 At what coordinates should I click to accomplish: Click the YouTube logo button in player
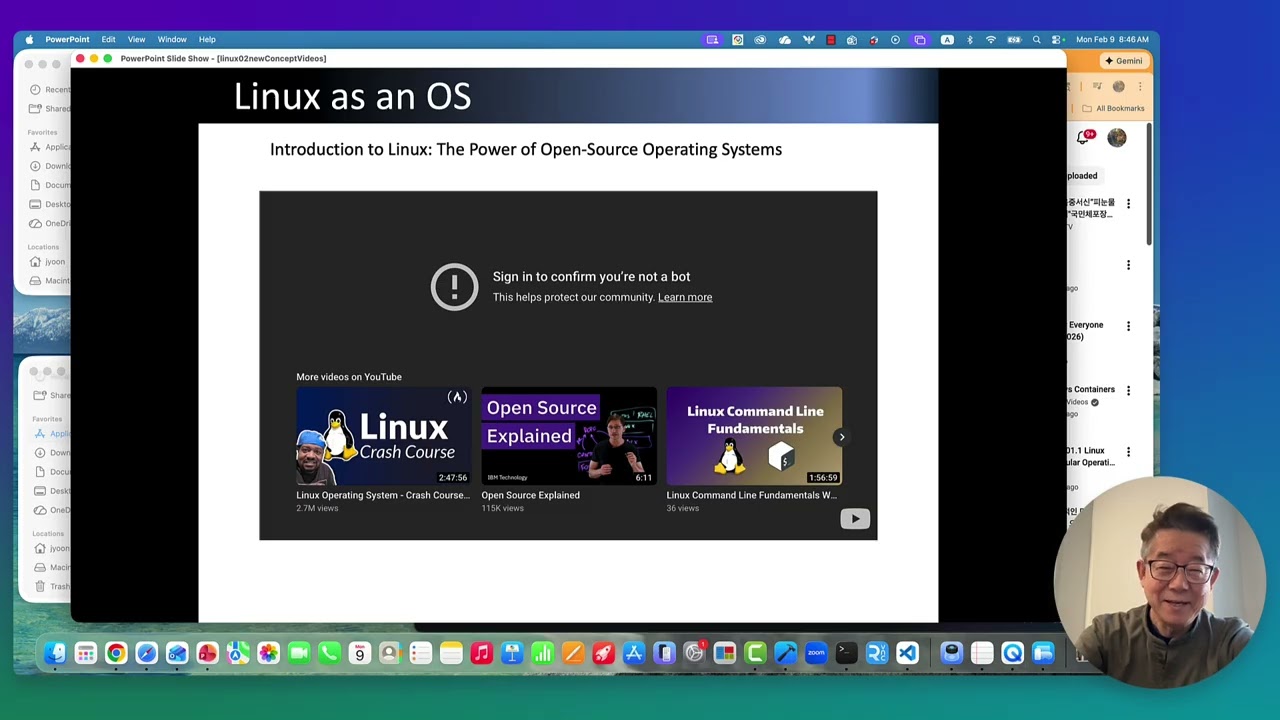[855, 518]
